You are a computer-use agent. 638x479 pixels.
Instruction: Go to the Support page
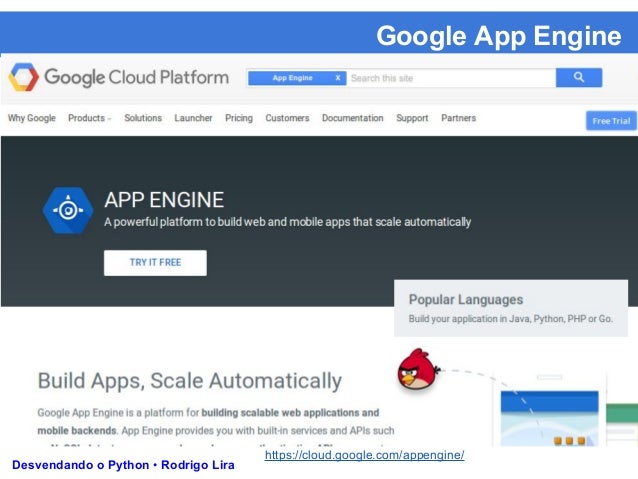[x=412, y=118]
